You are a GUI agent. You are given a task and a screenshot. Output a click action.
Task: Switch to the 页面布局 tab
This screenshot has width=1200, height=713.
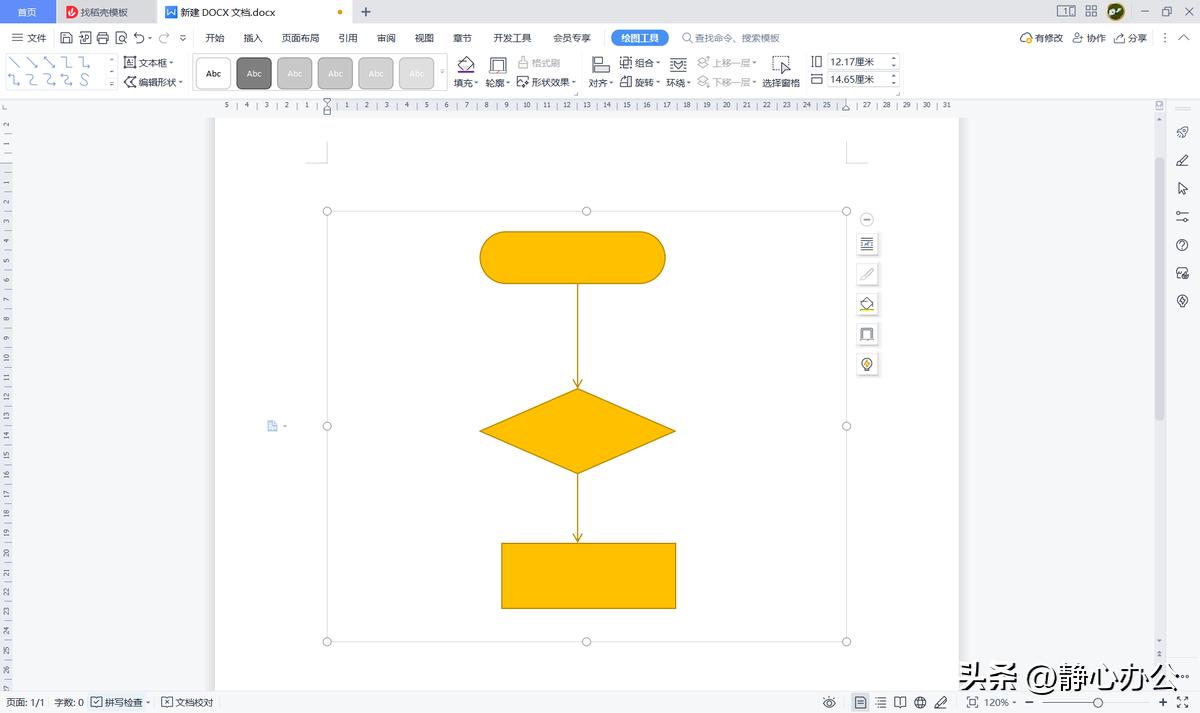pyautogui.click(x=300, y=38)
